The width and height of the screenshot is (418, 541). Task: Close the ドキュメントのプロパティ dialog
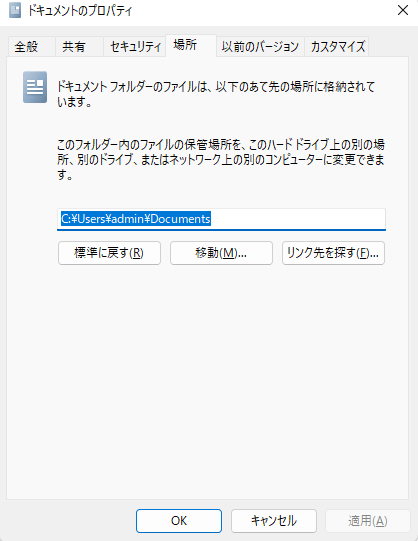tap(402, 11)
